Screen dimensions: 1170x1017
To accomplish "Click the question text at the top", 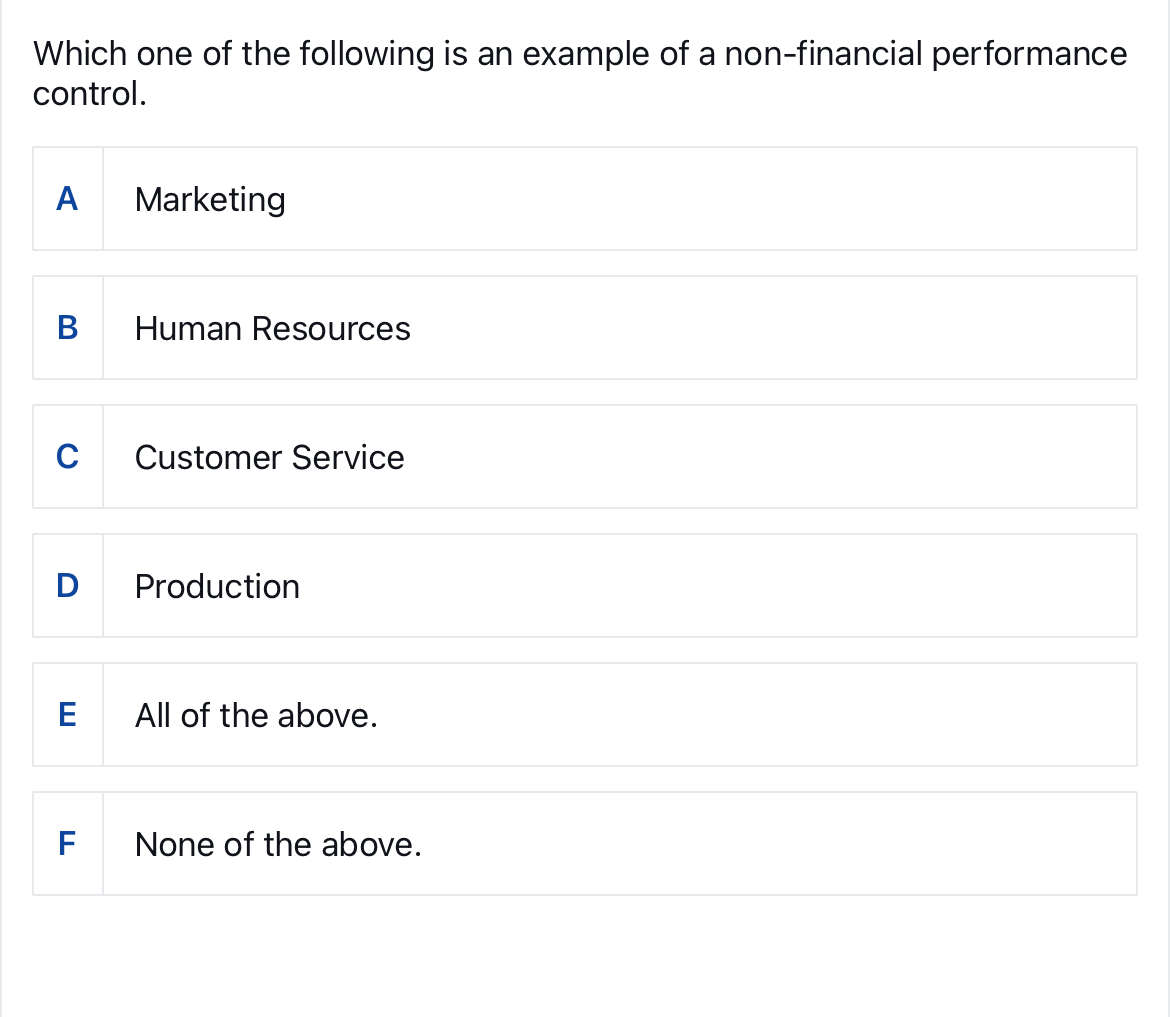I will (579, 73).
